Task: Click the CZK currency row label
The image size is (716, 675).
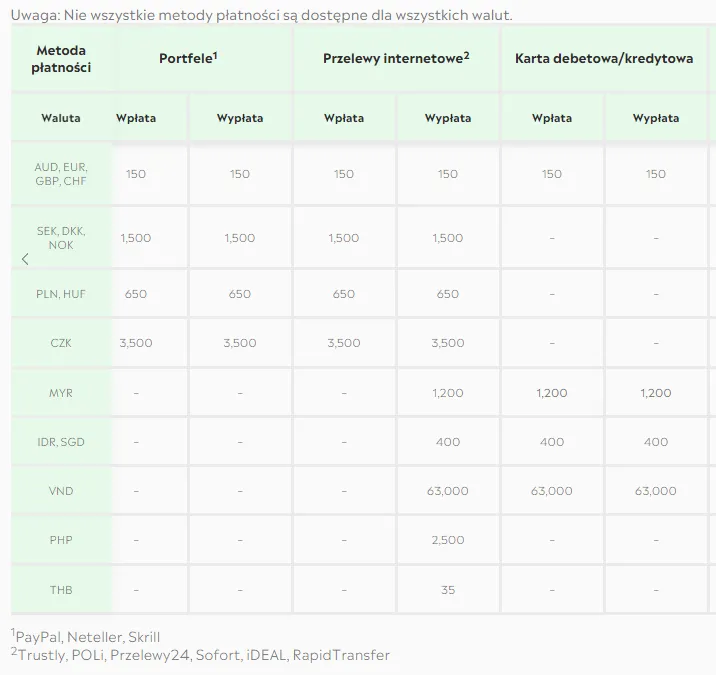Action: [61, 343]
